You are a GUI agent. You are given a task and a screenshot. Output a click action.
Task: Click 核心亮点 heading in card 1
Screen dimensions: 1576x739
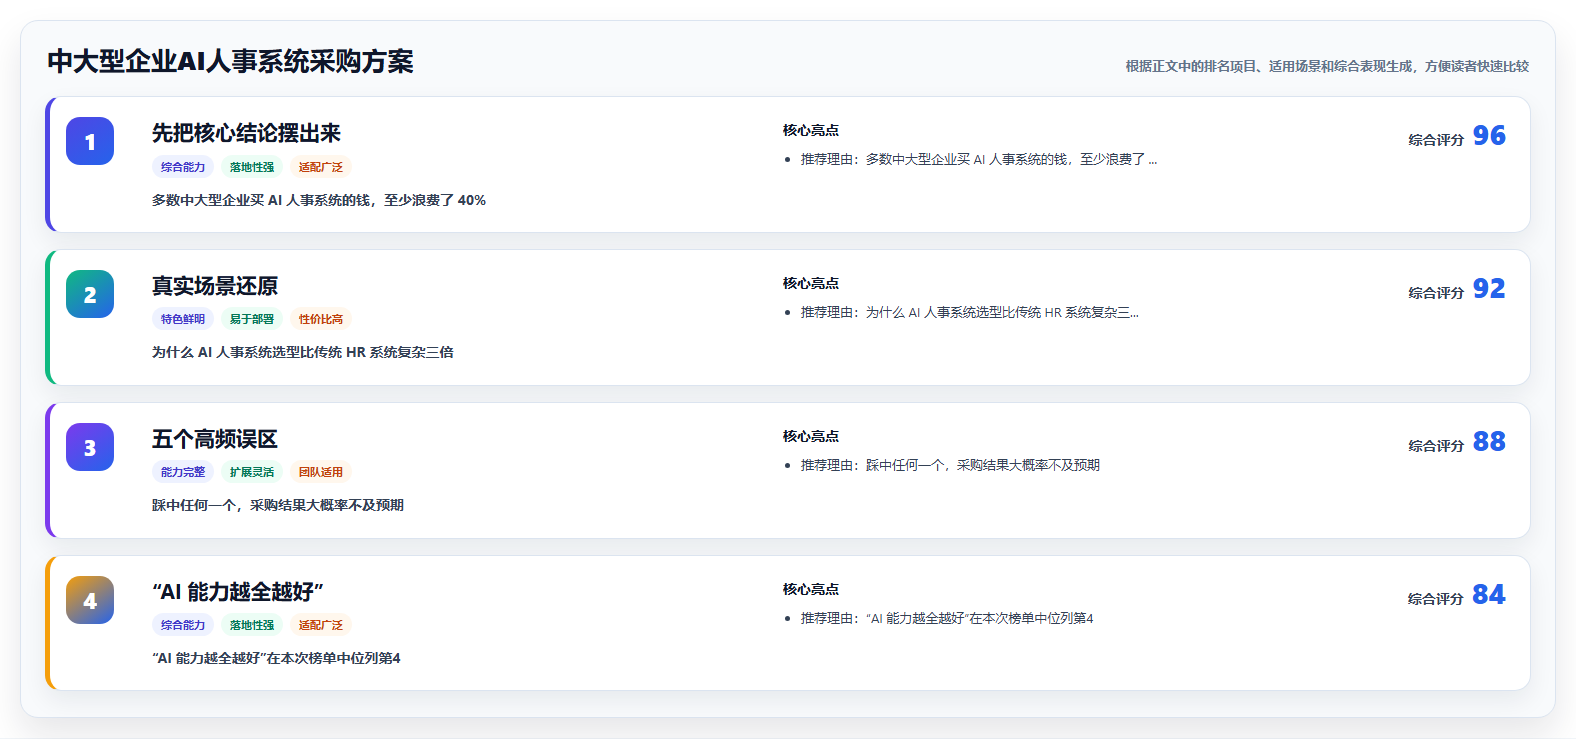point(811,130)
